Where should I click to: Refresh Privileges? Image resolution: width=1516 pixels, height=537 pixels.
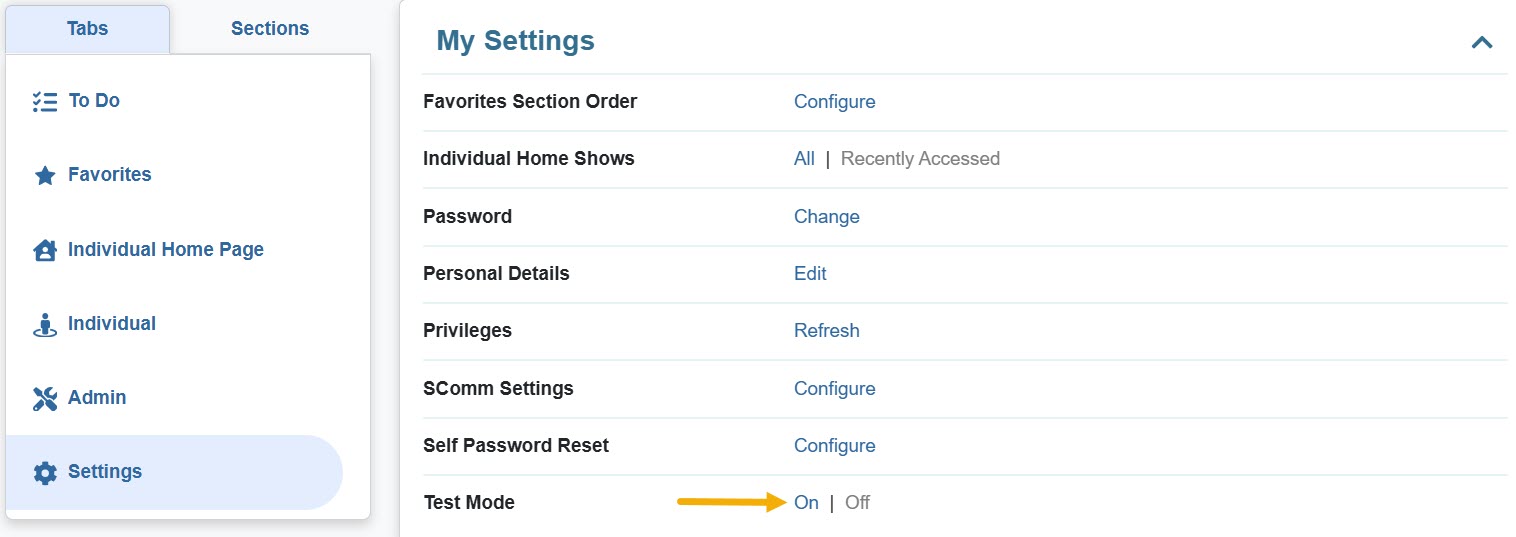click(x=826, y=331)
